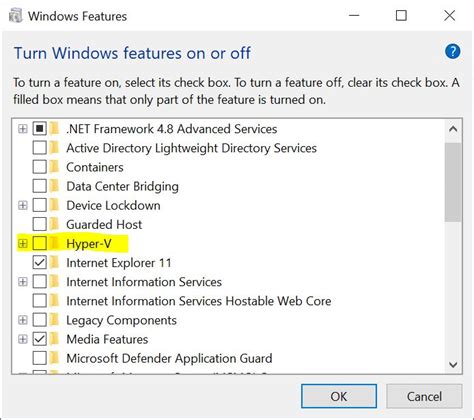Check the Containers checkbox

(x=40, y=167)
